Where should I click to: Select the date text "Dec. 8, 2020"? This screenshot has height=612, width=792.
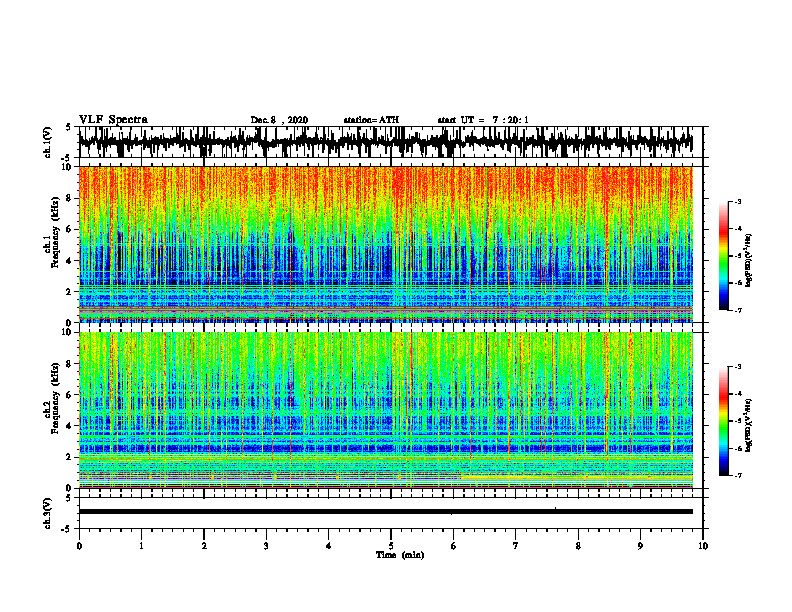[279, 120]
